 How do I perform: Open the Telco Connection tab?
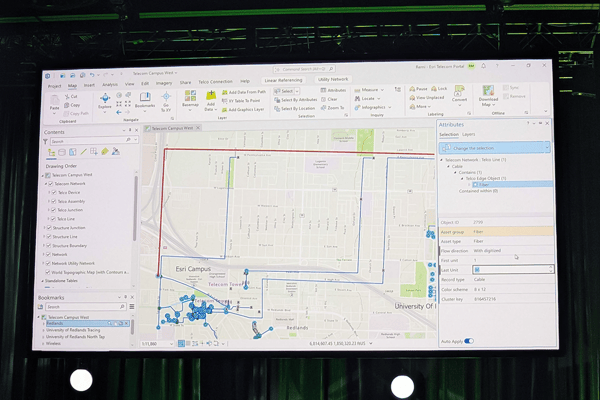tap(215, 82)
